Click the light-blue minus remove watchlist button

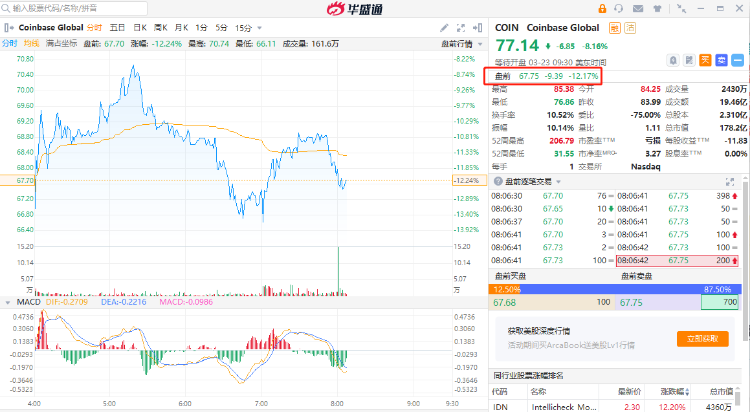pos(738,60)
